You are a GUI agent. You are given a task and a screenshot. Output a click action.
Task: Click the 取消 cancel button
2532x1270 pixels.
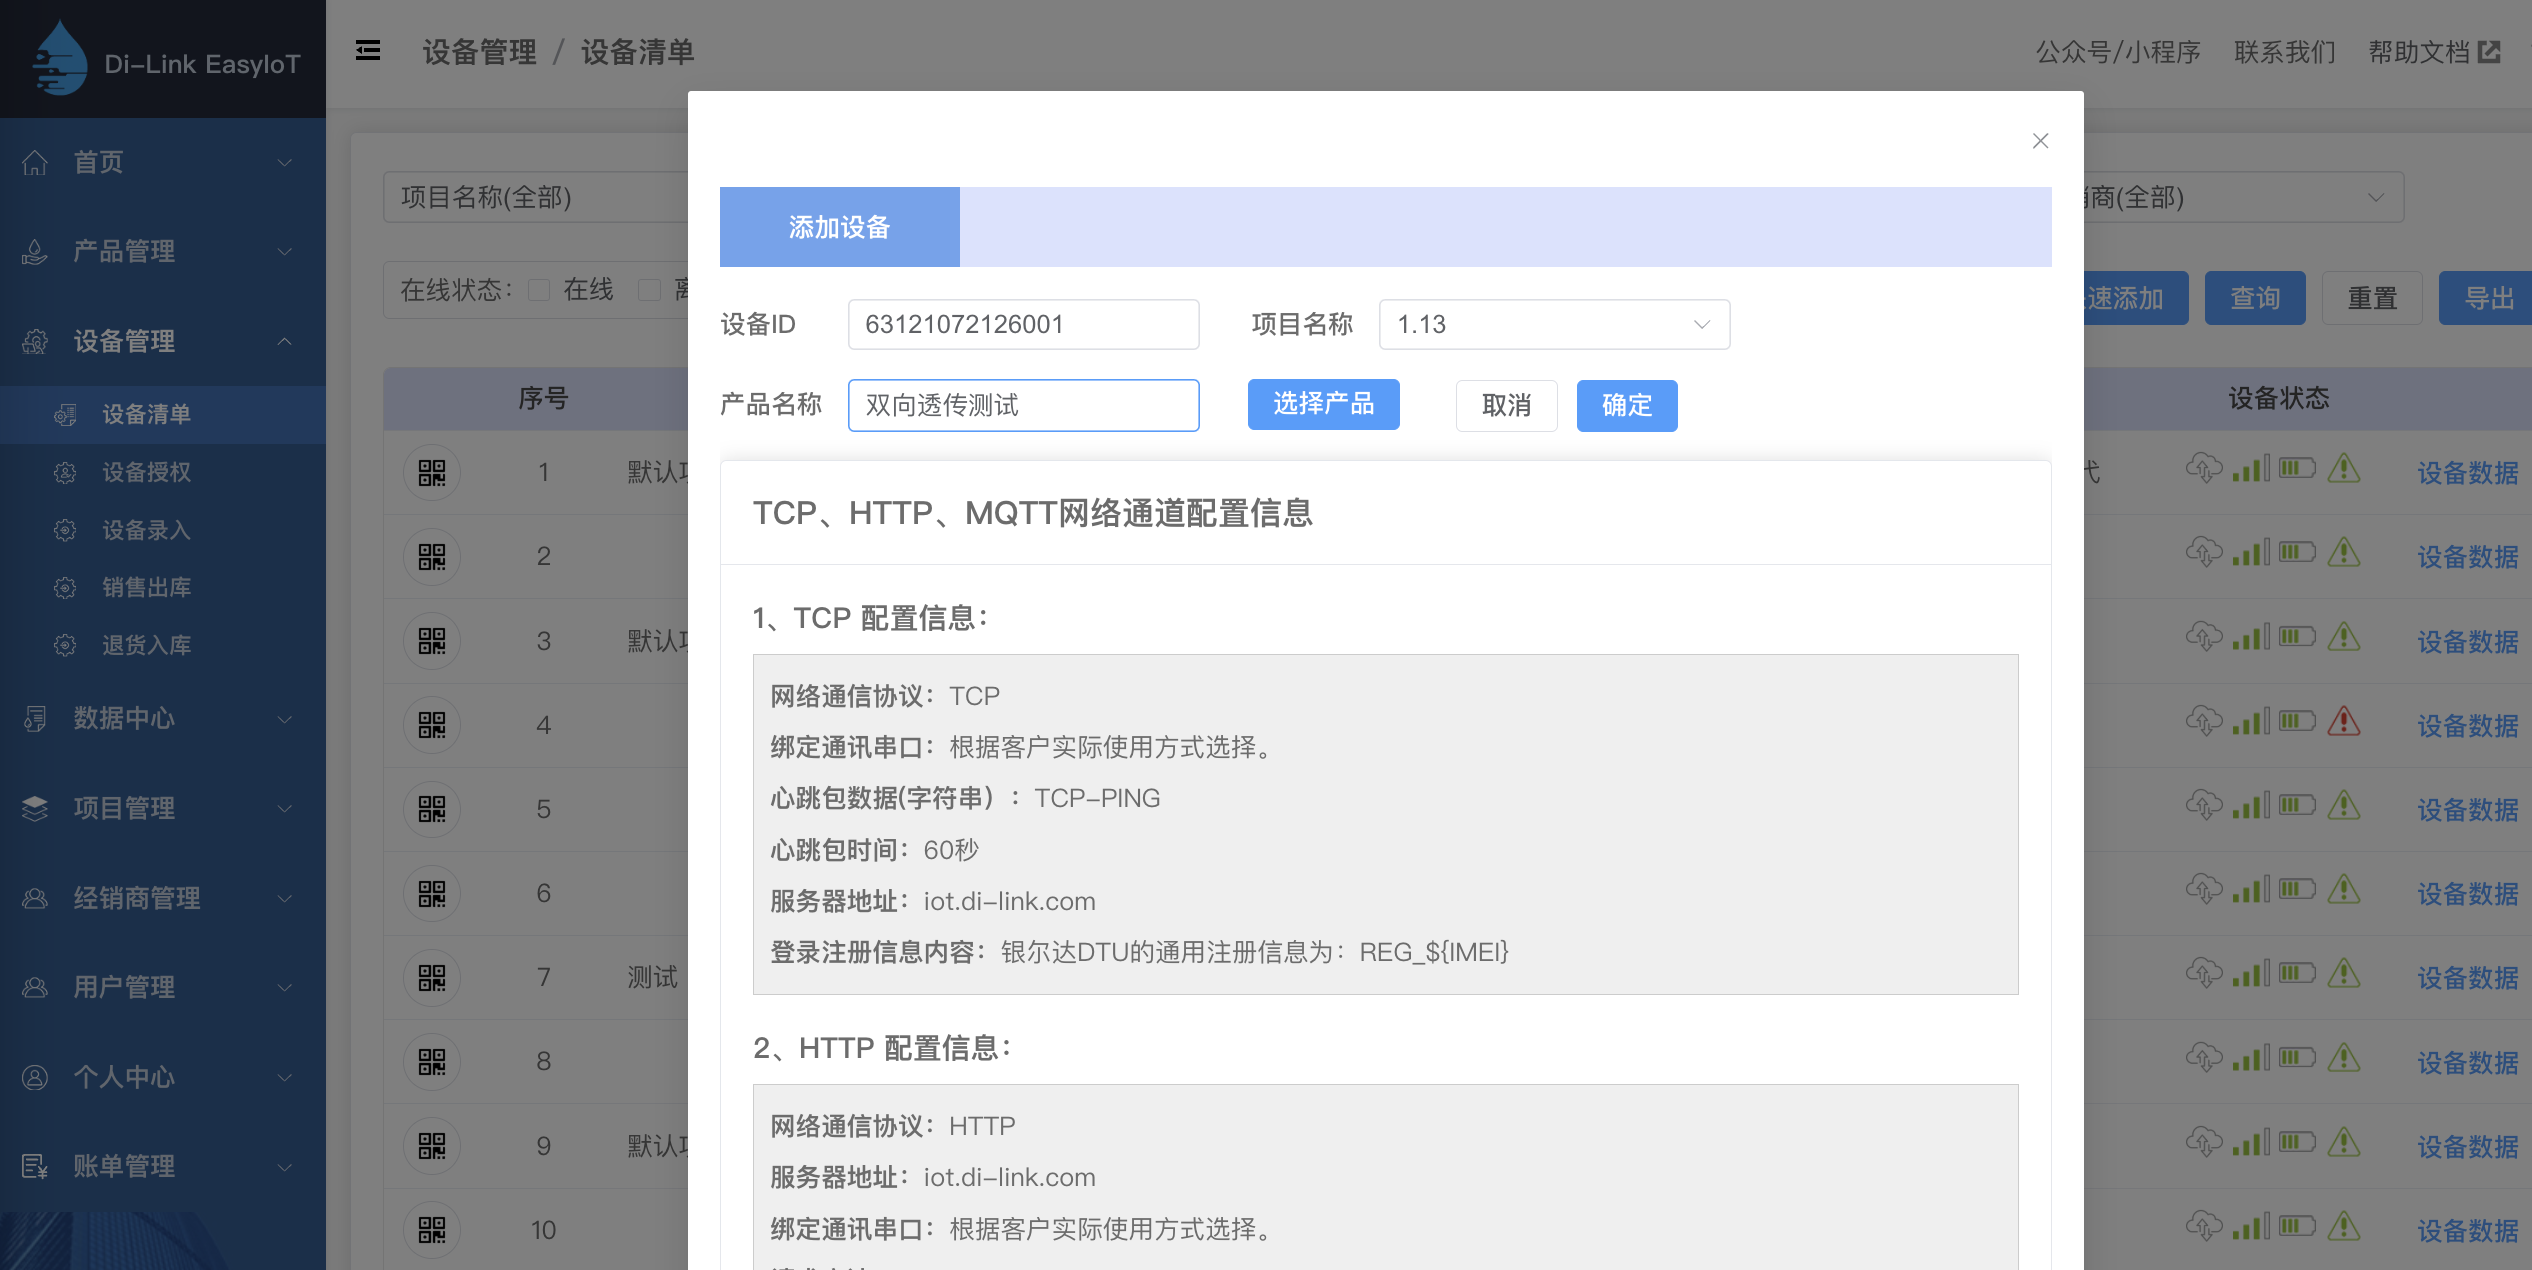click(x=1506, y=405)
